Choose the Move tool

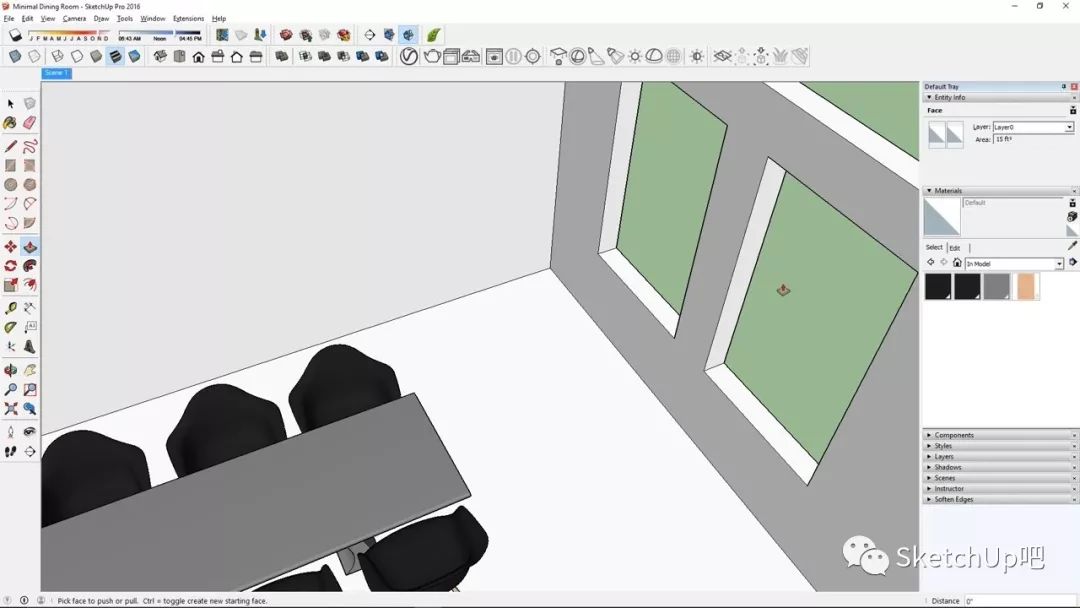pyautogui.click(x=11, y=247)
